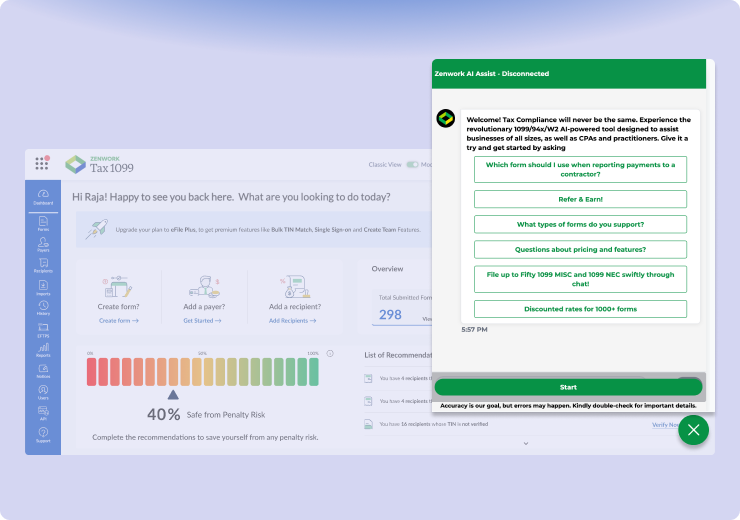Follow the 'Get Started' payer link
The height and width of the screenshot is (520, 740).
pos(202,320)
